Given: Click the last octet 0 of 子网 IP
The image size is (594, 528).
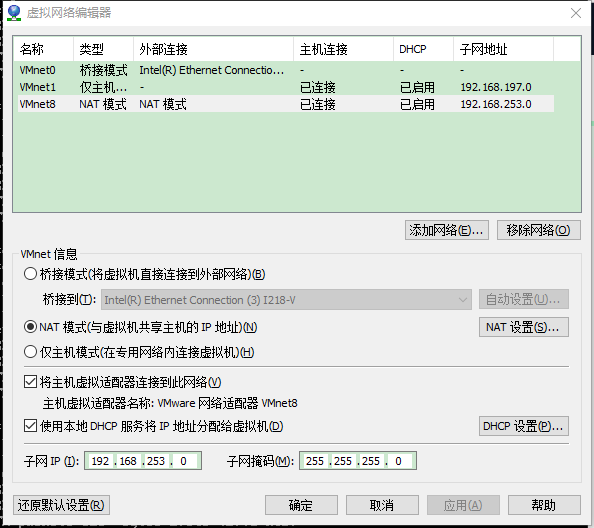Looking at the screenshot, I should pos(183,461).
